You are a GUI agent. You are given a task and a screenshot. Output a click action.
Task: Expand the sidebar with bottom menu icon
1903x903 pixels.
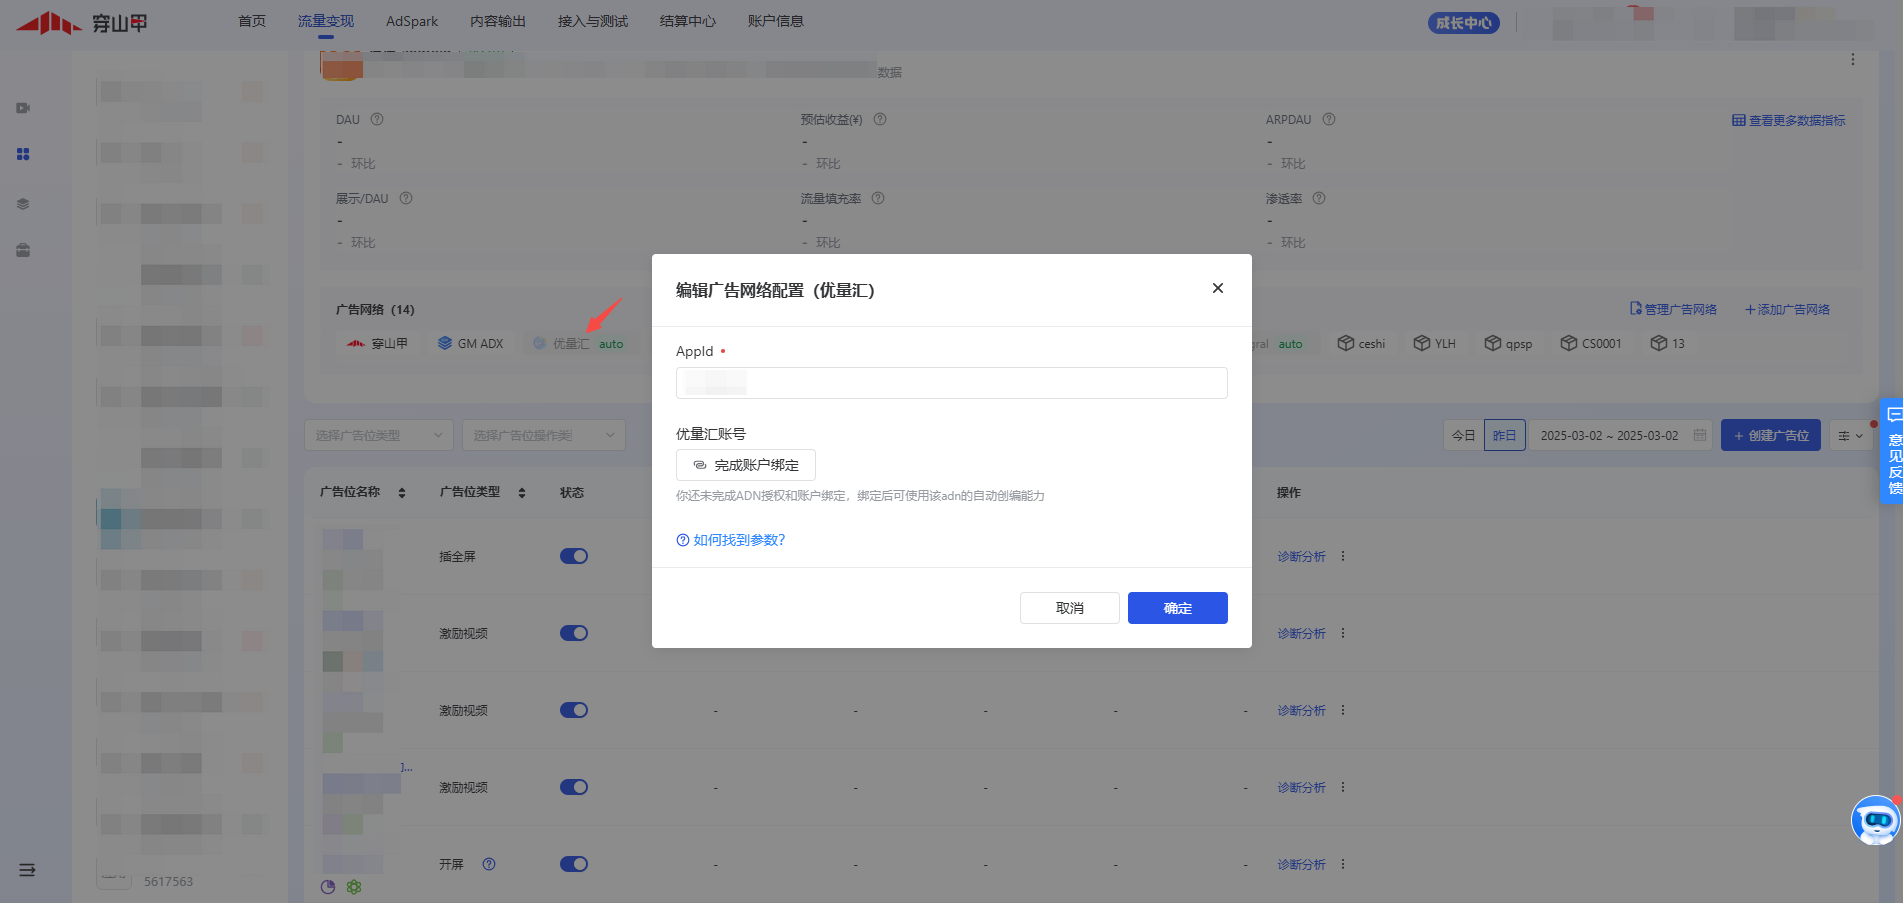coord(27,870)
